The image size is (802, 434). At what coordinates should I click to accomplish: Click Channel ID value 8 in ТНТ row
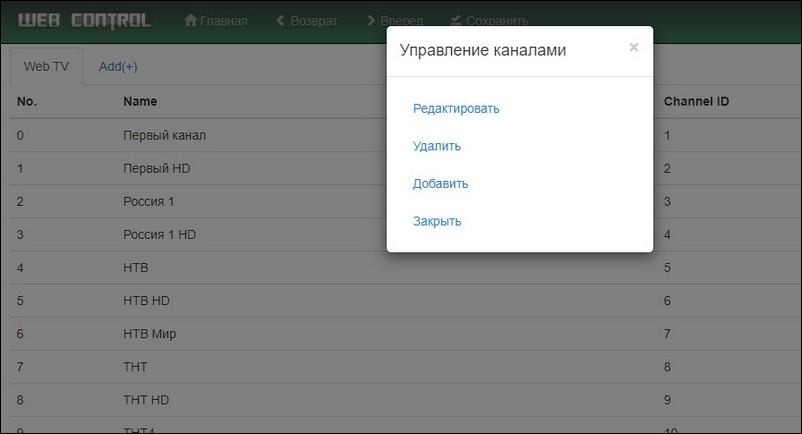coord(667,367)
